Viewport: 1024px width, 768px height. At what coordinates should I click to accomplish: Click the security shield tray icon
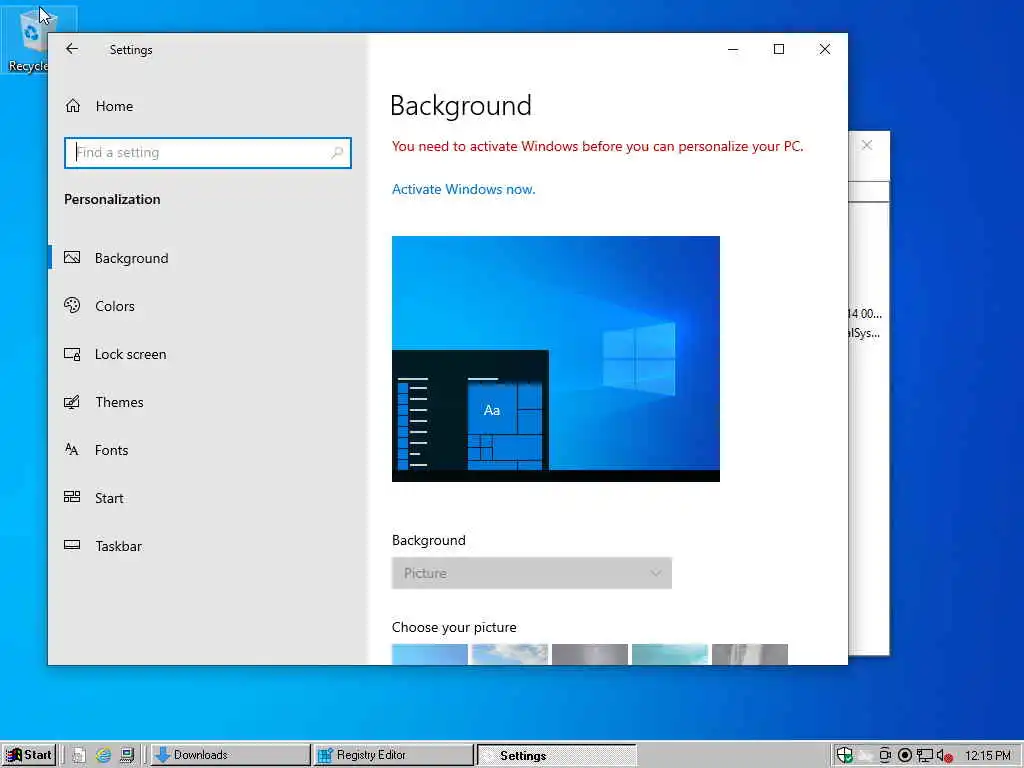(844, 755)
